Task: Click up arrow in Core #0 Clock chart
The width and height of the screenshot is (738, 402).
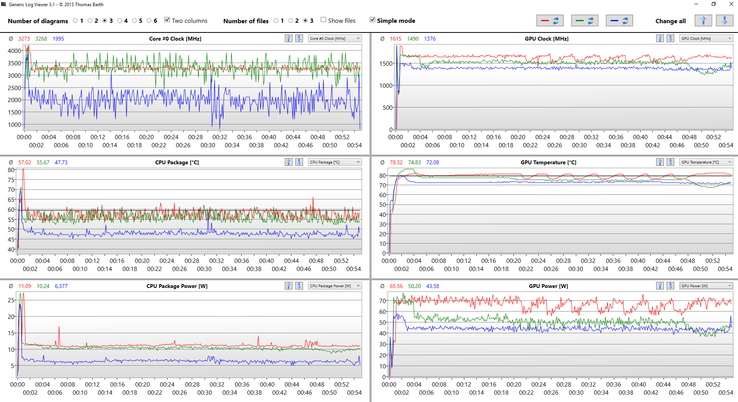Action: coord(289,39)
